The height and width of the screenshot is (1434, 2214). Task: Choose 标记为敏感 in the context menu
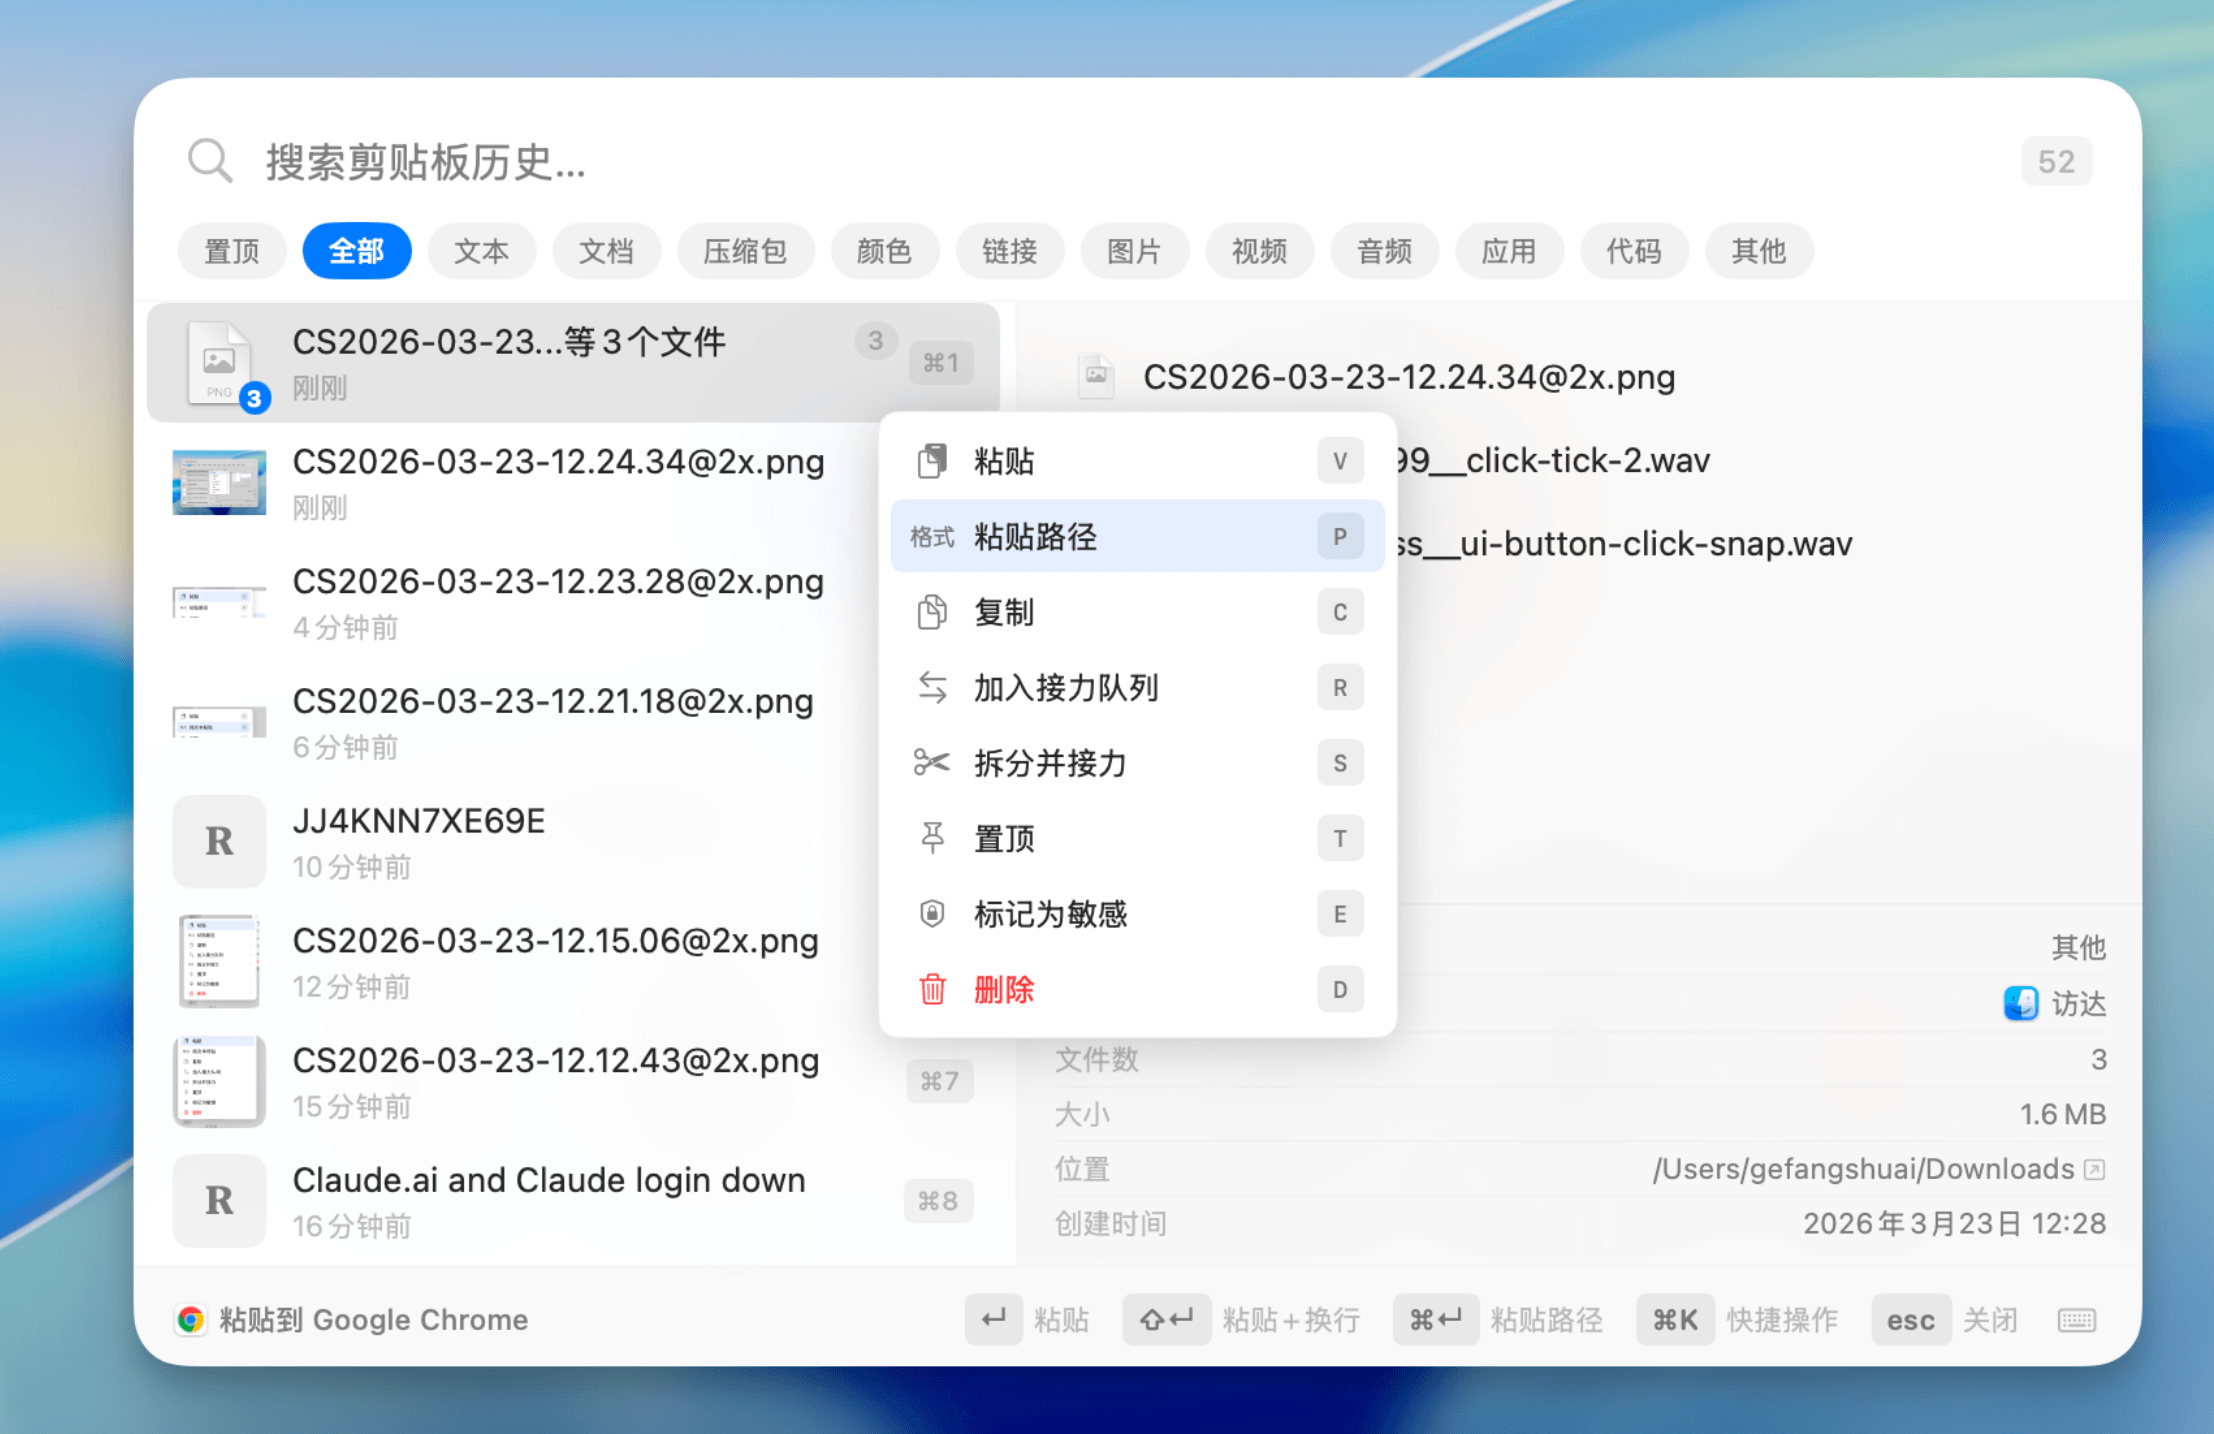tap(1137, 914)
